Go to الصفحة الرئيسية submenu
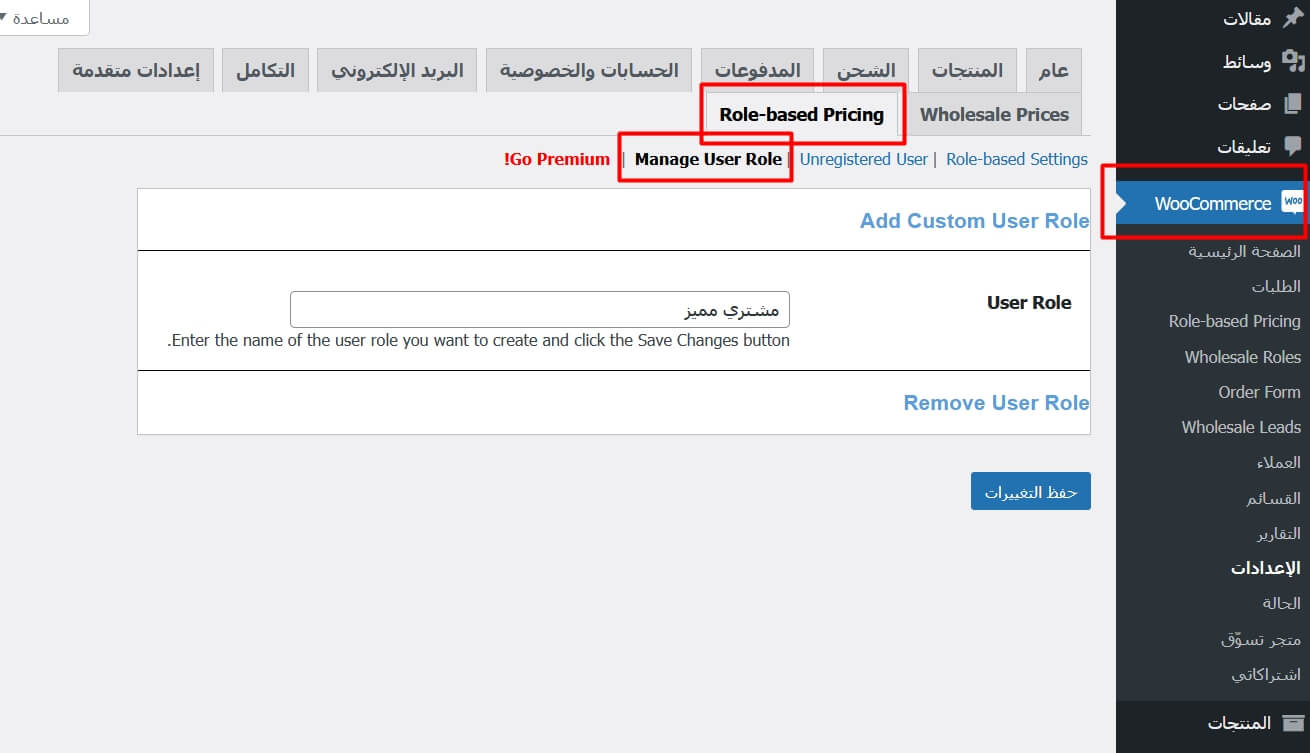The height and width of the screenshot is (753, 1310). 1244,251
